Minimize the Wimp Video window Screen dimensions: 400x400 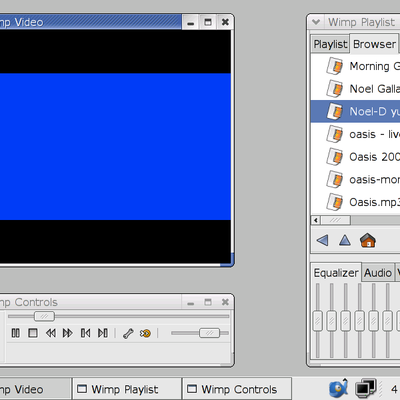pyautogui.click(x=191, y=22)
